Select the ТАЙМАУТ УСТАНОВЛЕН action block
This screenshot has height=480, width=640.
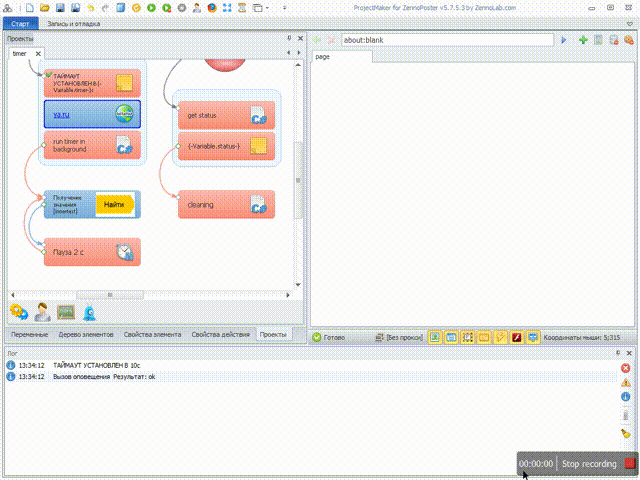[92, 83]
